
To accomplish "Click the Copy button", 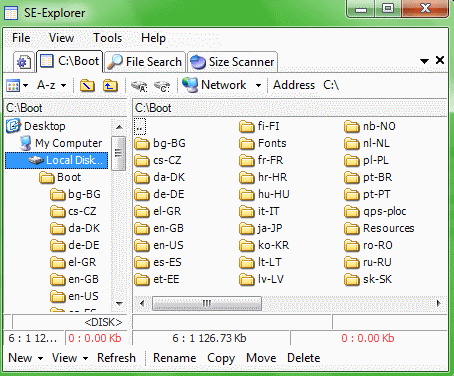I will pos(221,358).
